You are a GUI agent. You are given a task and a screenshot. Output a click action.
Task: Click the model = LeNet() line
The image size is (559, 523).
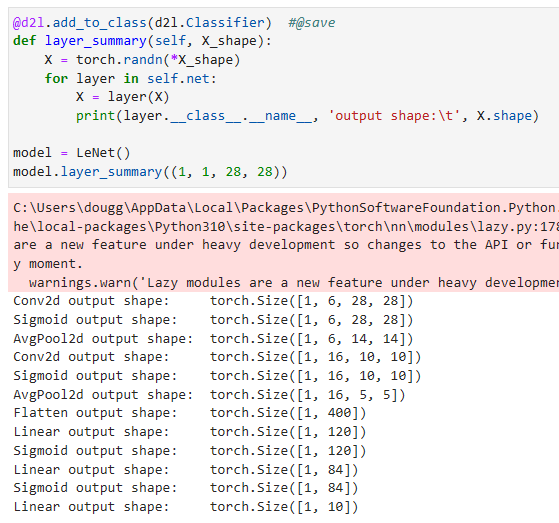tap(72, 153)
